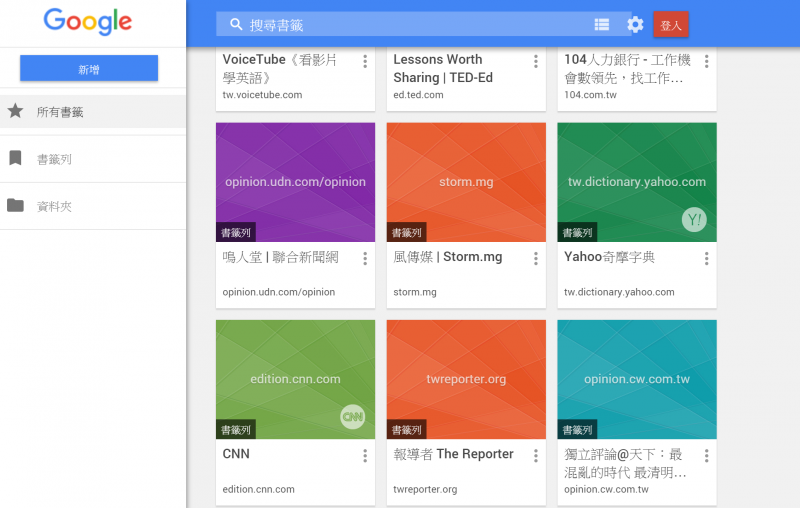Click tw.voicetube.com URL text
This screenshot has height=508, width=800.
(x=262, y=95)
